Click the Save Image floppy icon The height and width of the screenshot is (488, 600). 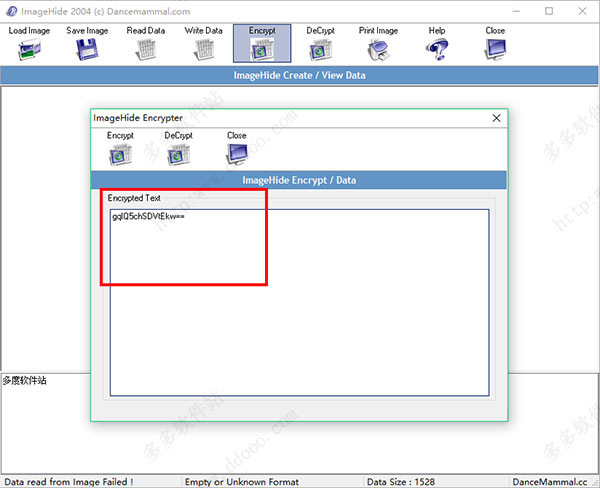tap(87, 50)
